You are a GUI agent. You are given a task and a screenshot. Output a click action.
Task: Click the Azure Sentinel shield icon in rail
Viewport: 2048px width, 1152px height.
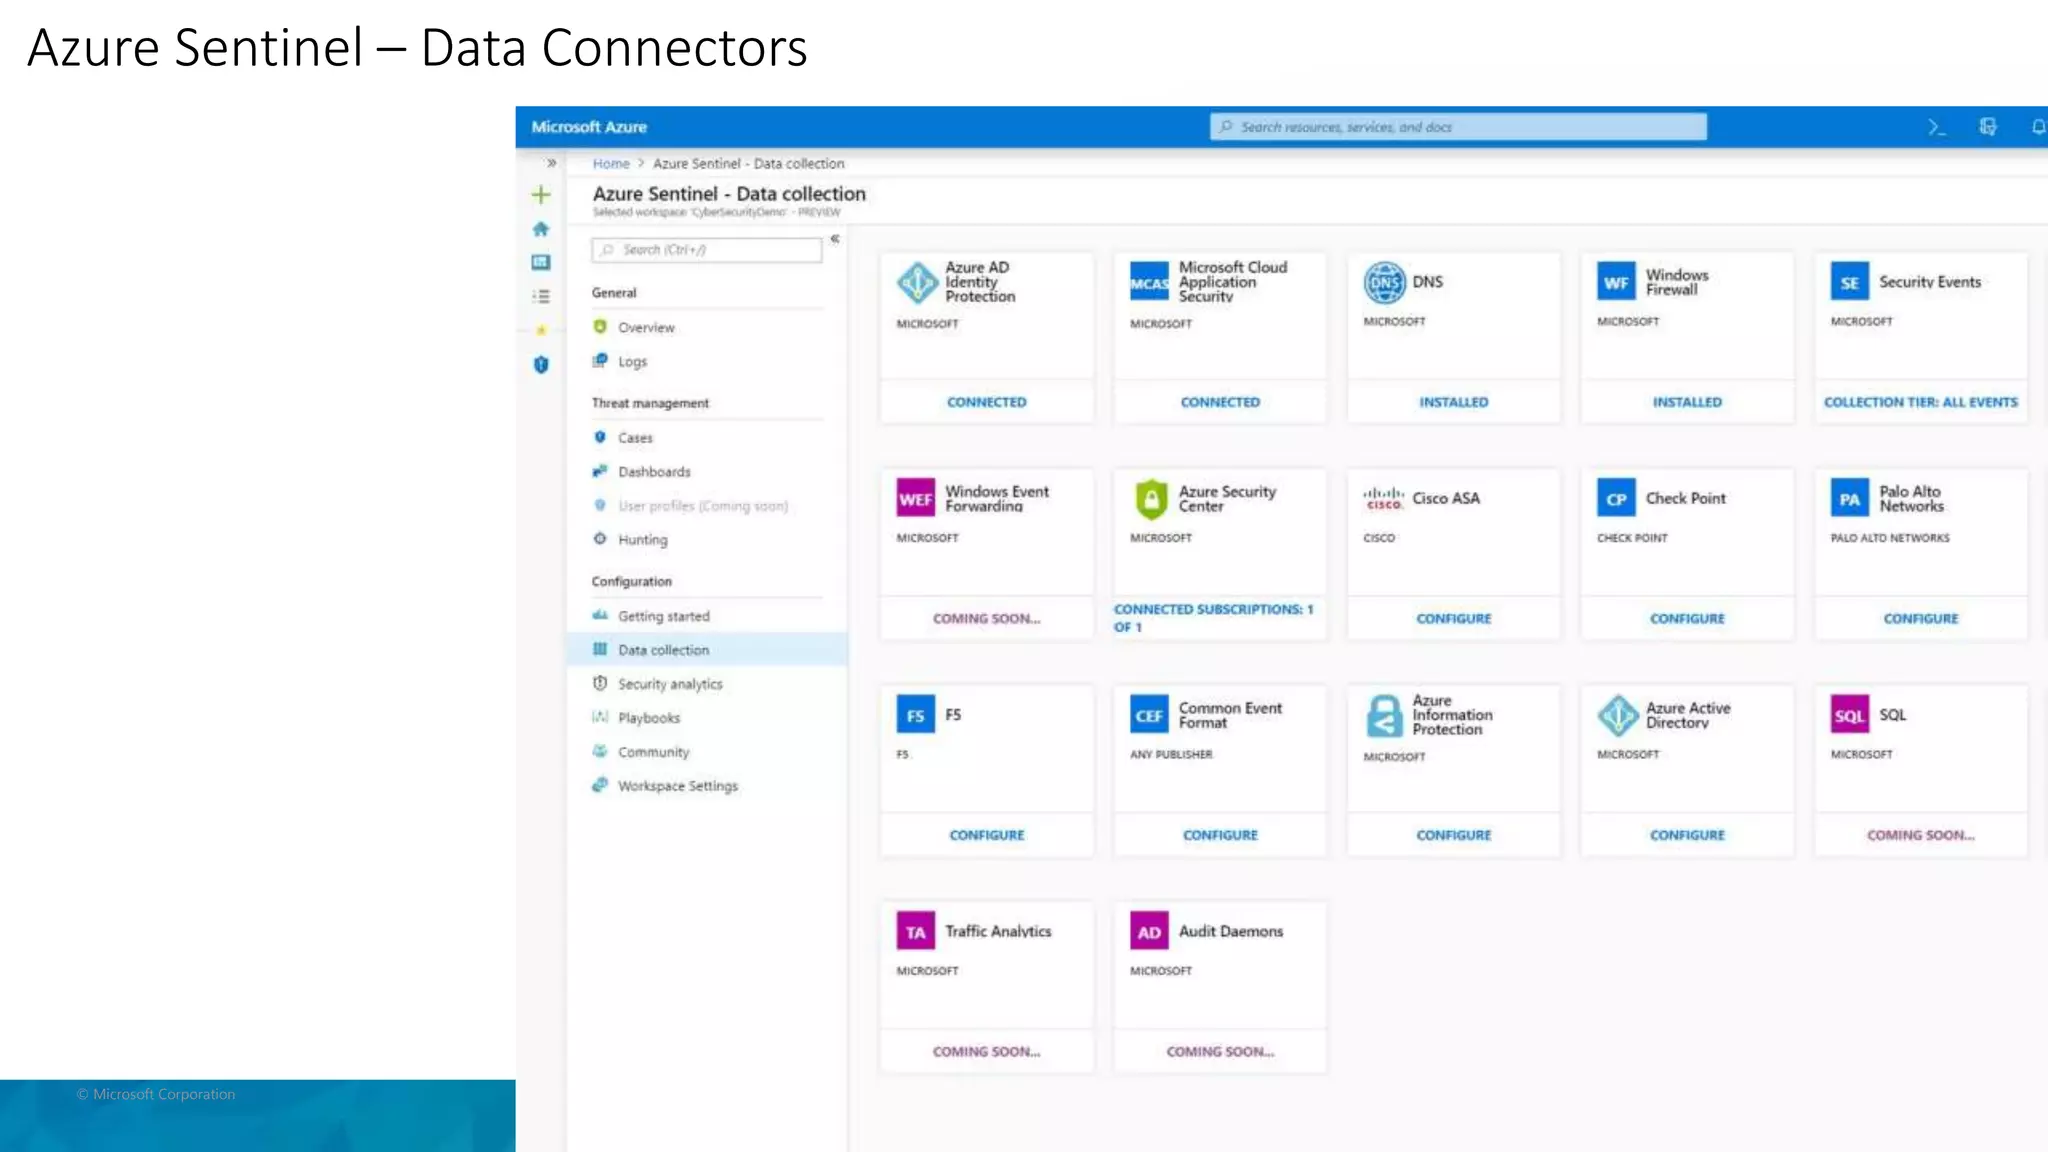pos(541,365)
